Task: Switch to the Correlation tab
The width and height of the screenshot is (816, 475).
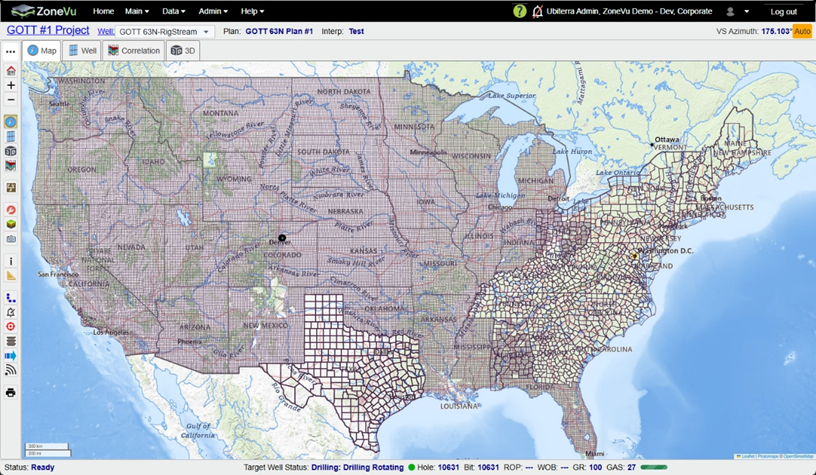Action: 134,50
